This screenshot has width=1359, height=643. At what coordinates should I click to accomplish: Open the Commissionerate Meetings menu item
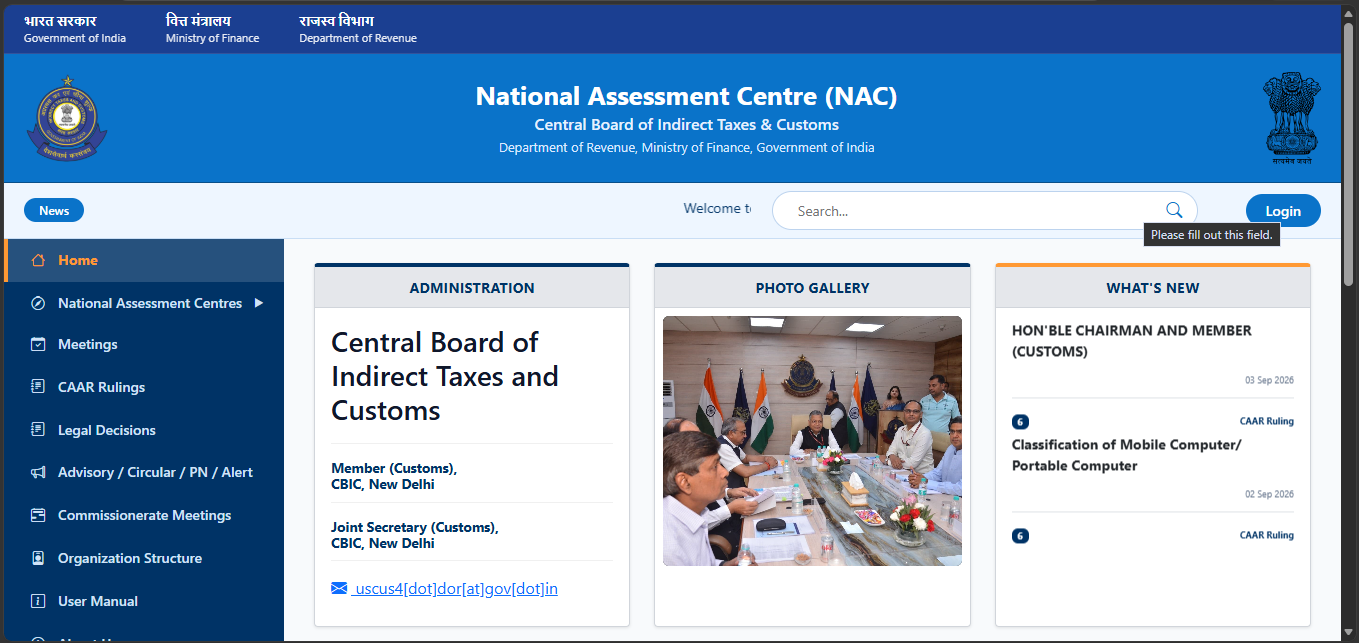pos(144,515)
